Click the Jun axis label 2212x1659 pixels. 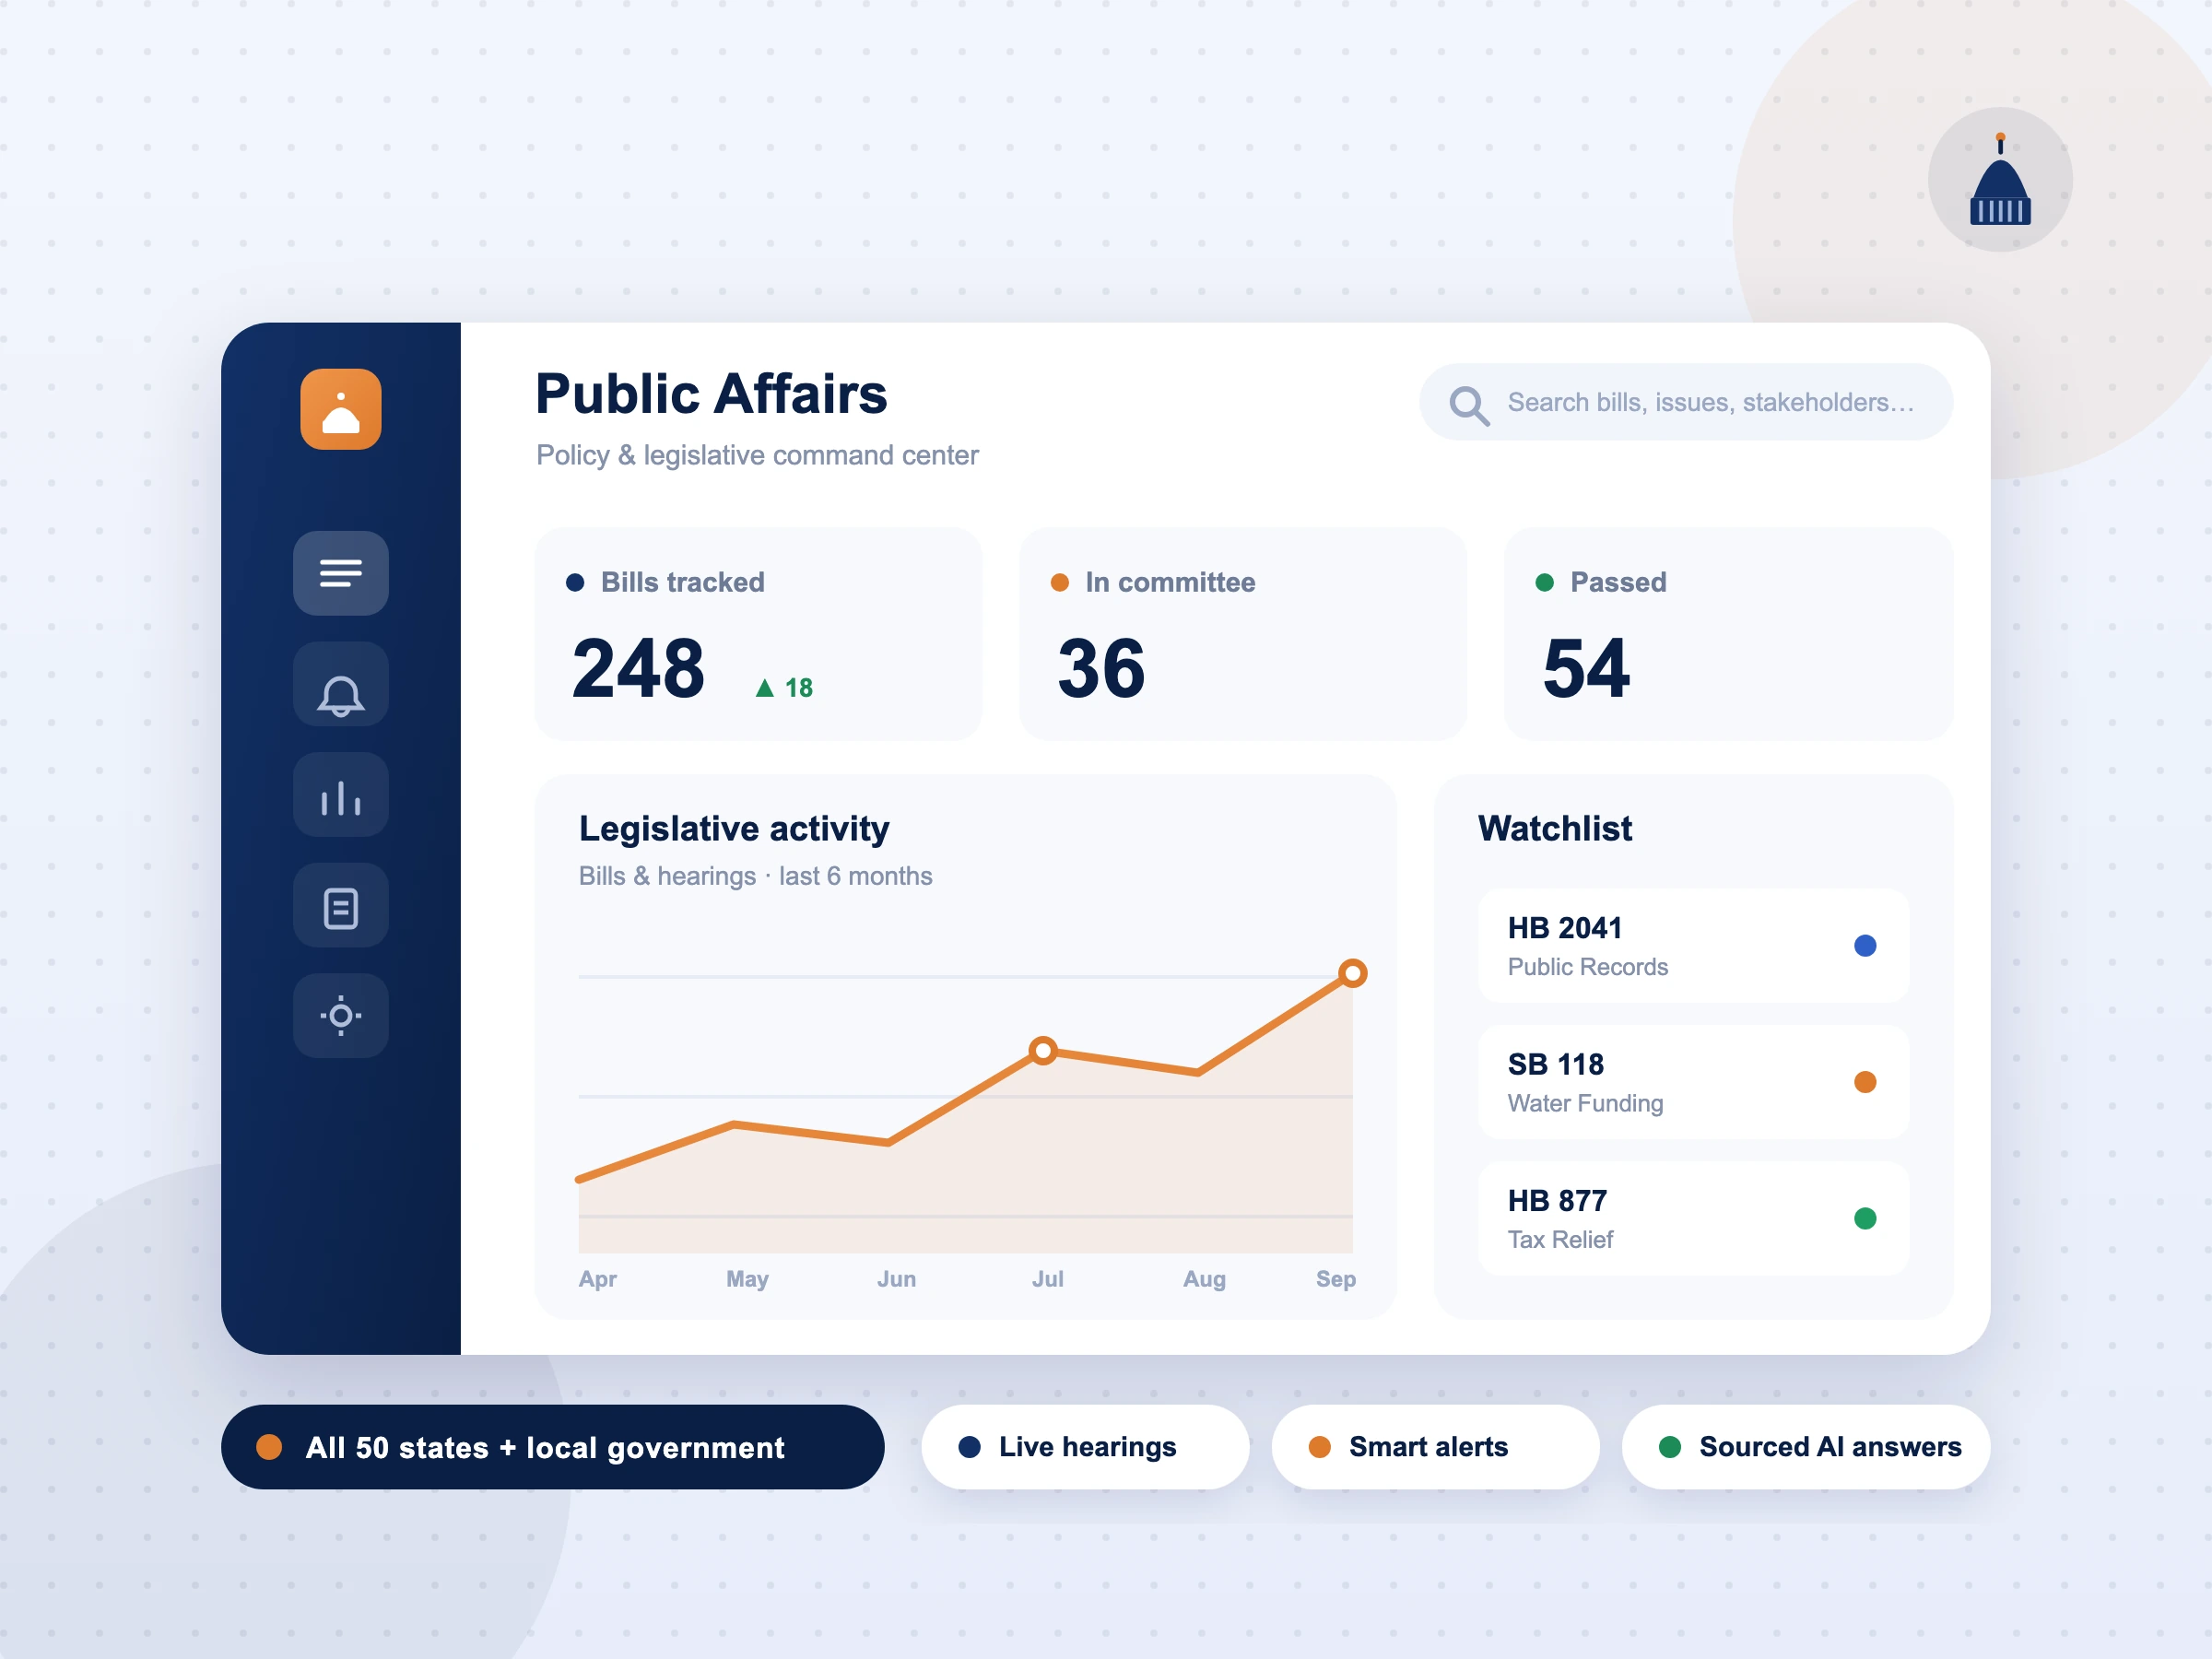tap(896, 1279)
